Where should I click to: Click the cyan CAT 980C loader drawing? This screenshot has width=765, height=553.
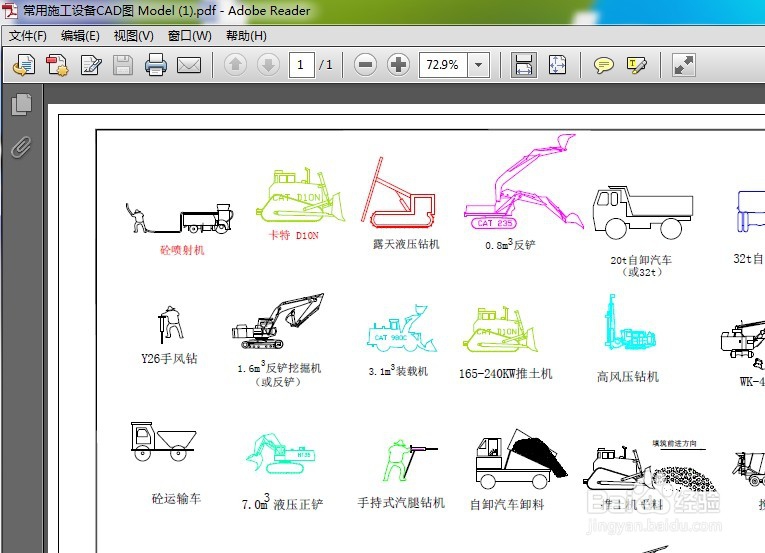(x=402, y=328)
